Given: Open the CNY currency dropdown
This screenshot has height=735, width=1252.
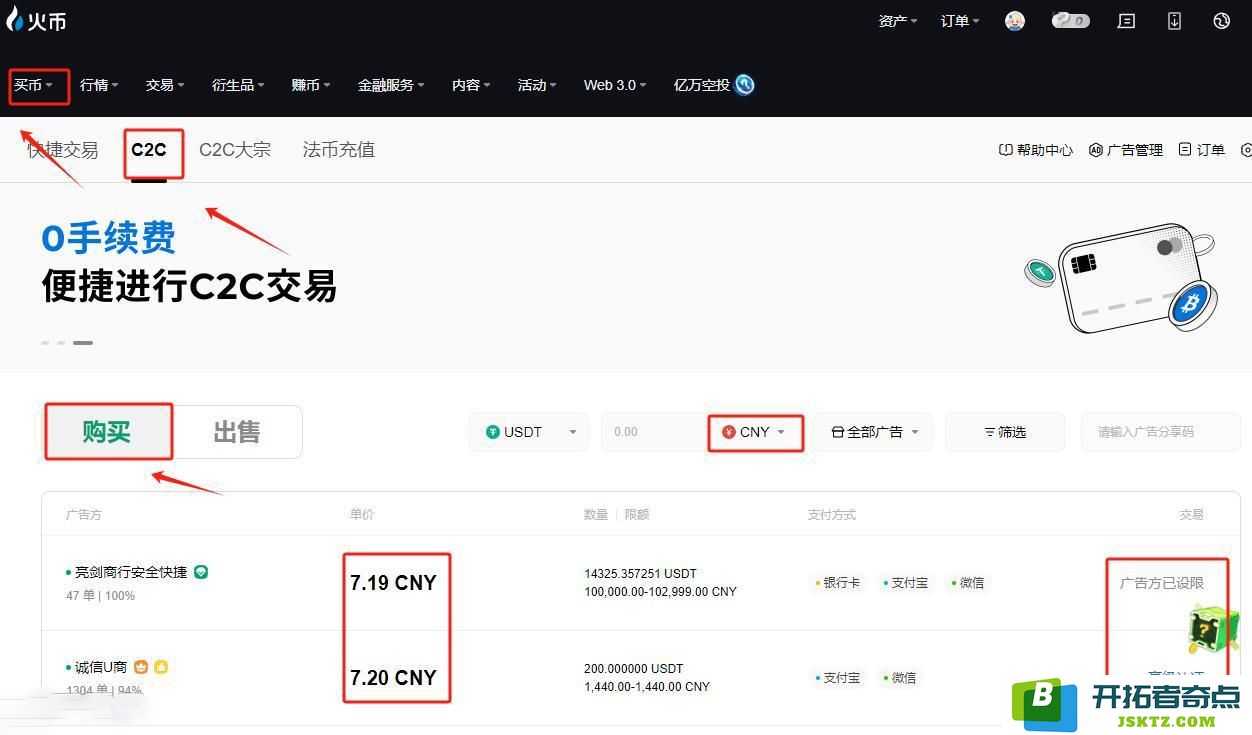Looking at the screenshot, I should (756, 432).
